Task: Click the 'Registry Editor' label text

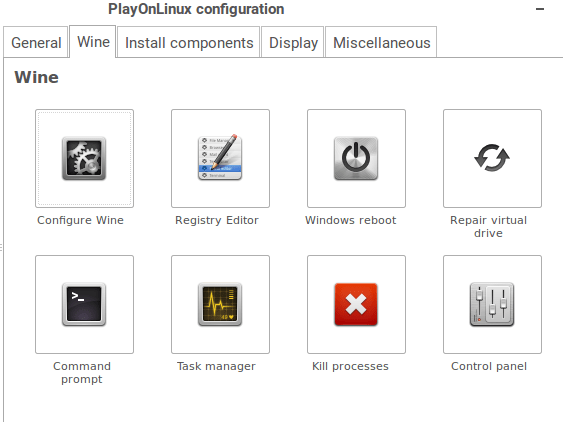Action: click(217, 220)
